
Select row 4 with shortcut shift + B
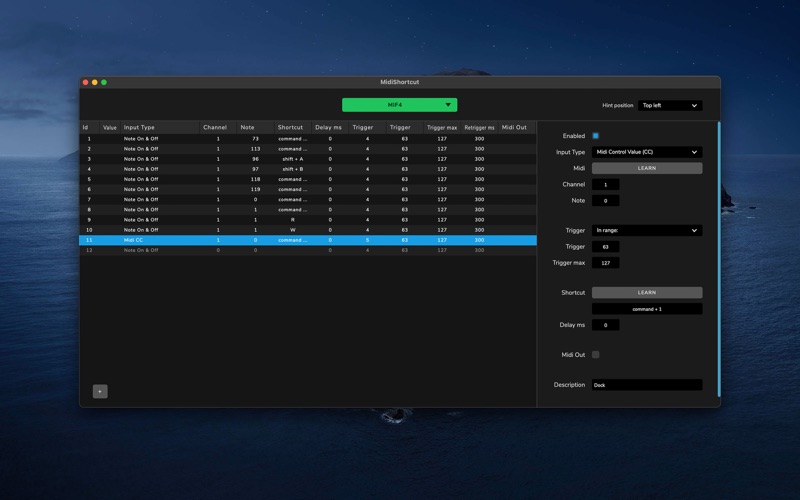(308, 169)
